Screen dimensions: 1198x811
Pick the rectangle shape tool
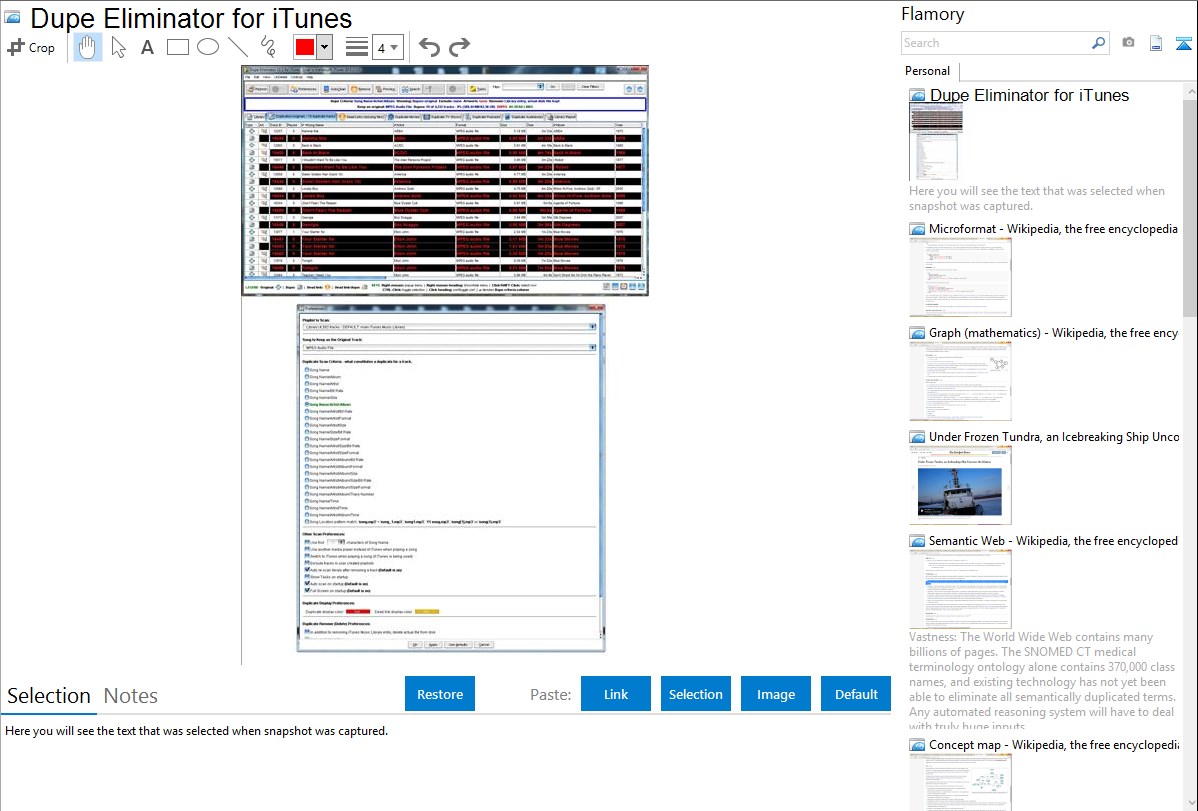tap(177, 47)
